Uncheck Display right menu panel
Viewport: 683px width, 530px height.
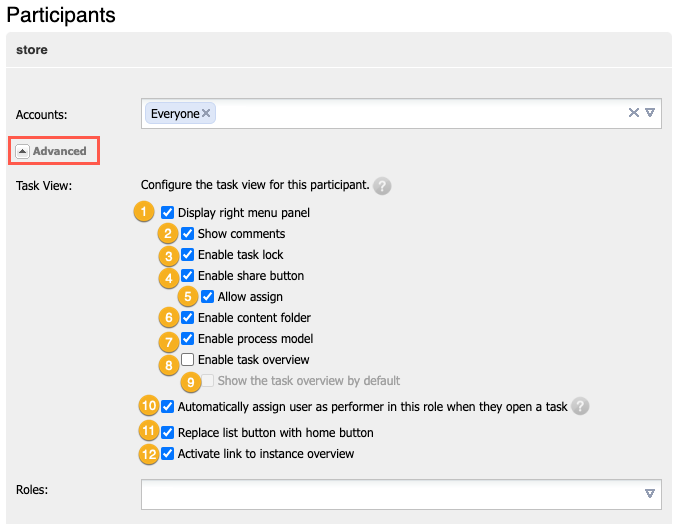click(168, 212)
